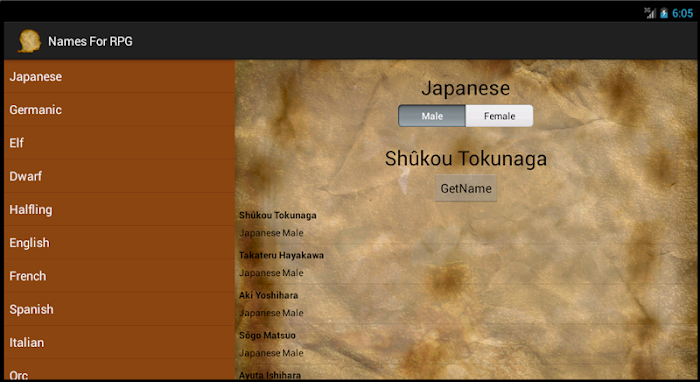The height and width of the screenshot is (382, 700).
Task: Open the Dwarf name category
Action: [119, 176]
